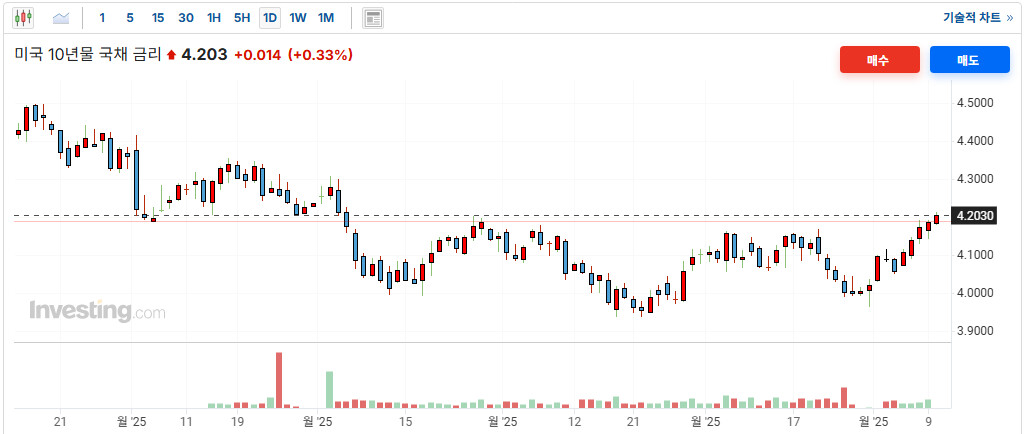This screenshot has width=1034, height=434.
Task: Click the 4.1000 axis label
Action: click(x=975, y=255)
